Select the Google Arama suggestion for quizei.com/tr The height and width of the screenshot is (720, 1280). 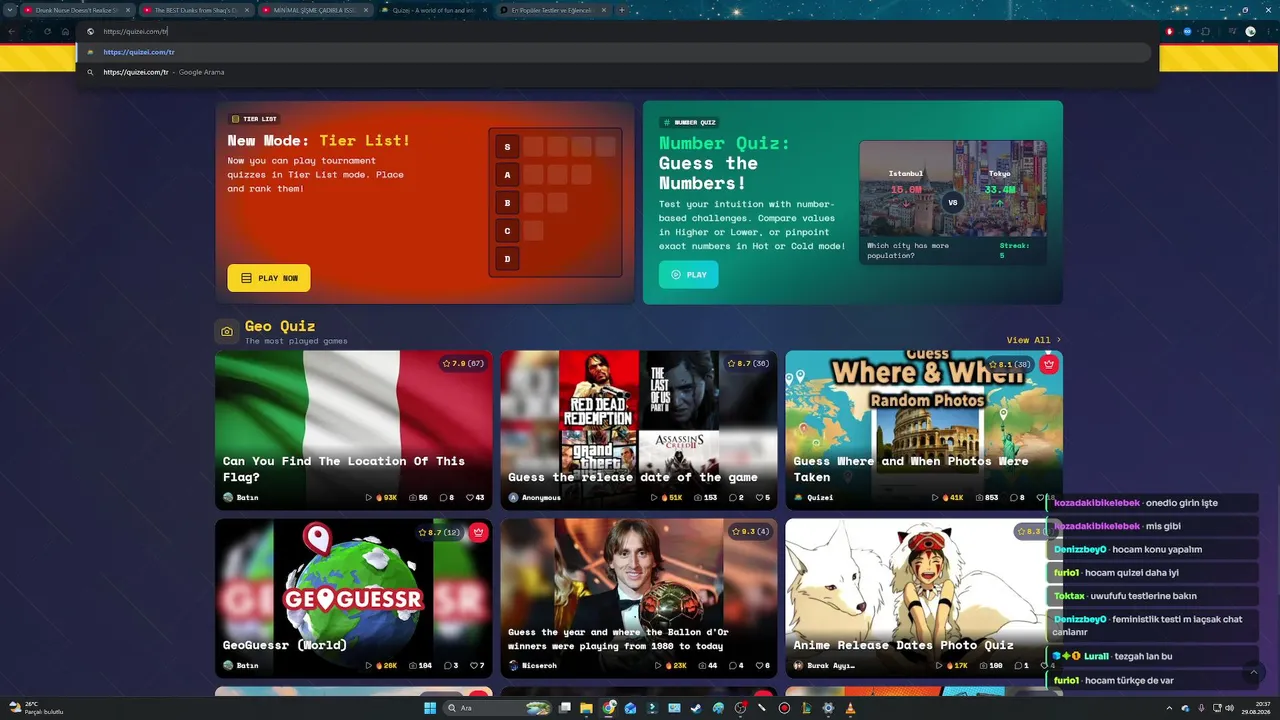[618, 72]
